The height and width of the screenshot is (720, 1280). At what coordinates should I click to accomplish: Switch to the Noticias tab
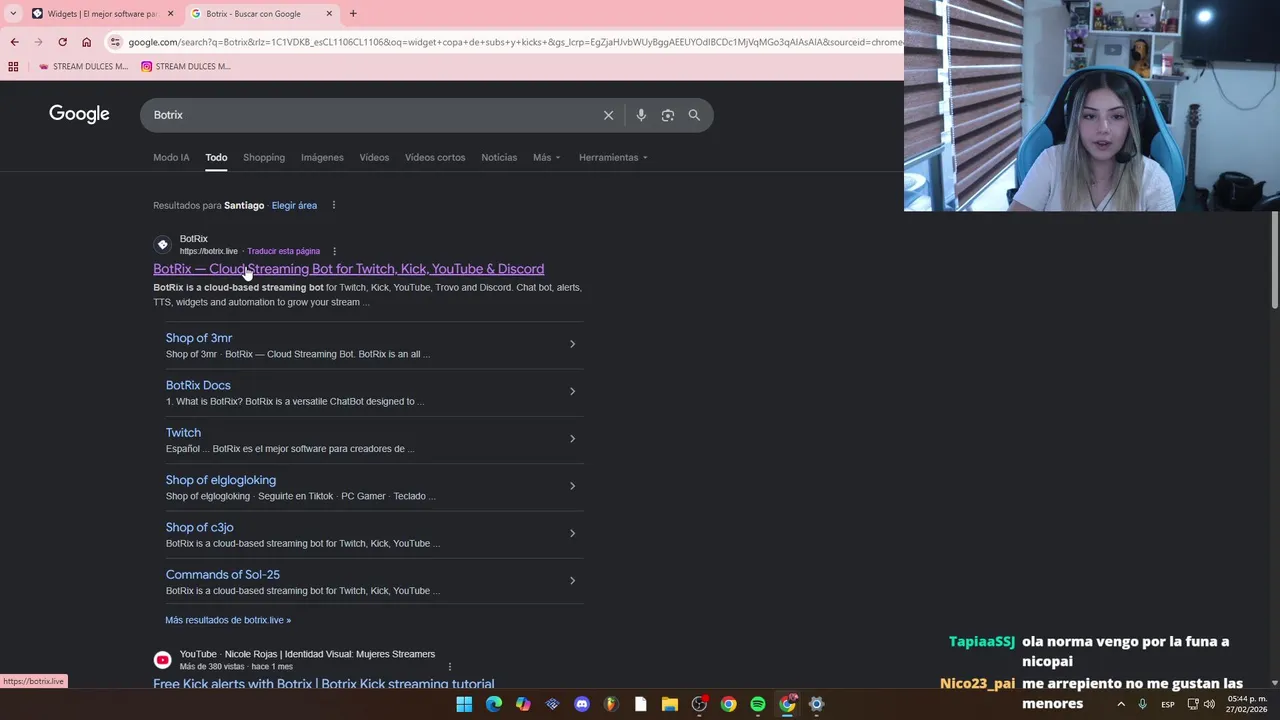pyautogui.click(x=499, y=157)
